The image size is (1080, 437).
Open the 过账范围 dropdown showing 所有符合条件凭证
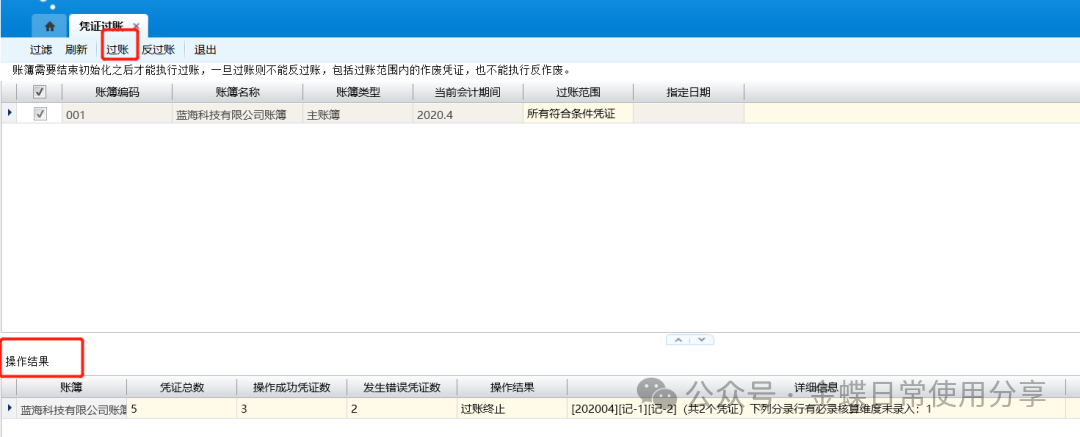(578, 113)
